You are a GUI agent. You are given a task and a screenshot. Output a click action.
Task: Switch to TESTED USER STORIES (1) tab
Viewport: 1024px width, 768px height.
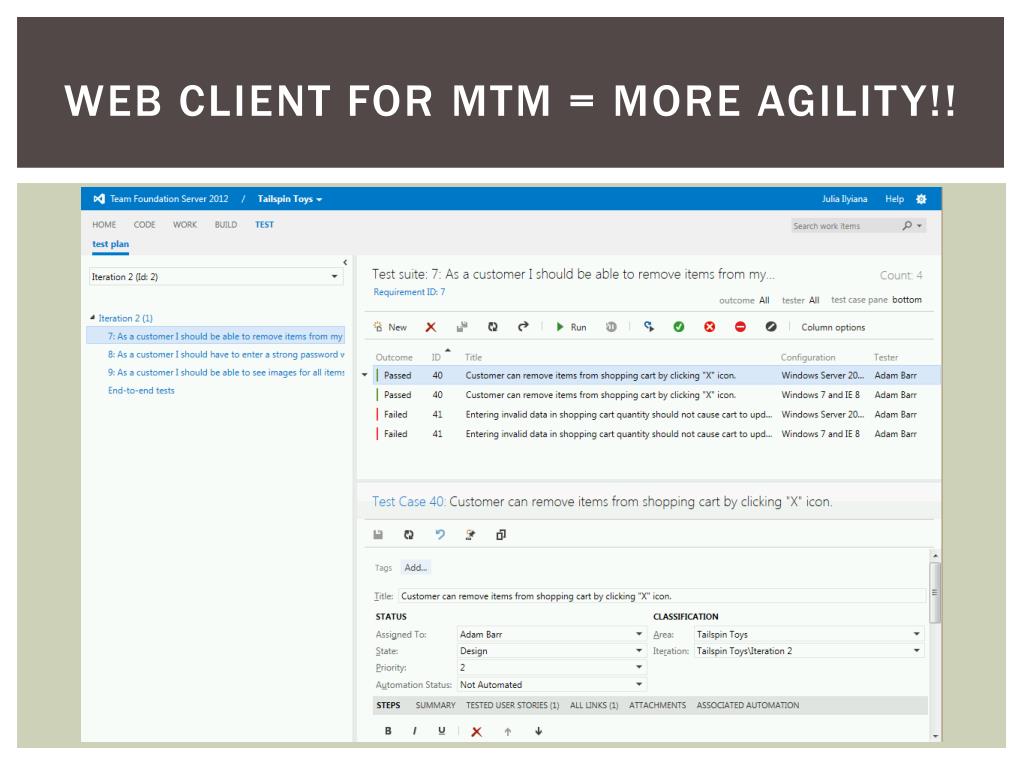pyautogui.click(x=513, y=705)
